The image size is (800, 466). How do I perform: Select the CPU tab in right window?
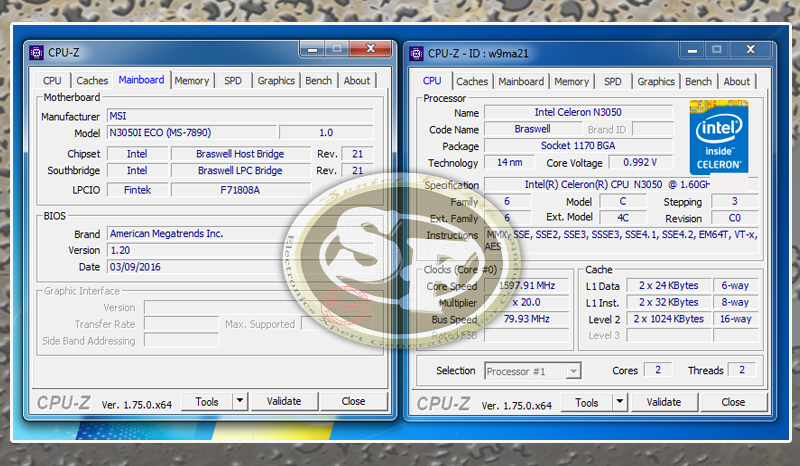coord(432,81)
